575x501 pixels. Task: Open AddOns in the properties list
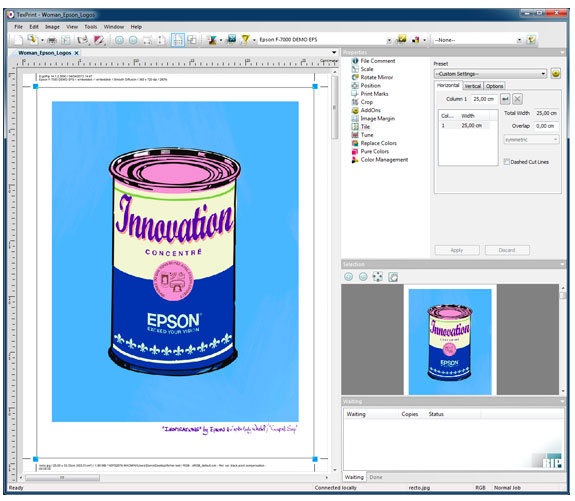coord(370,110)
